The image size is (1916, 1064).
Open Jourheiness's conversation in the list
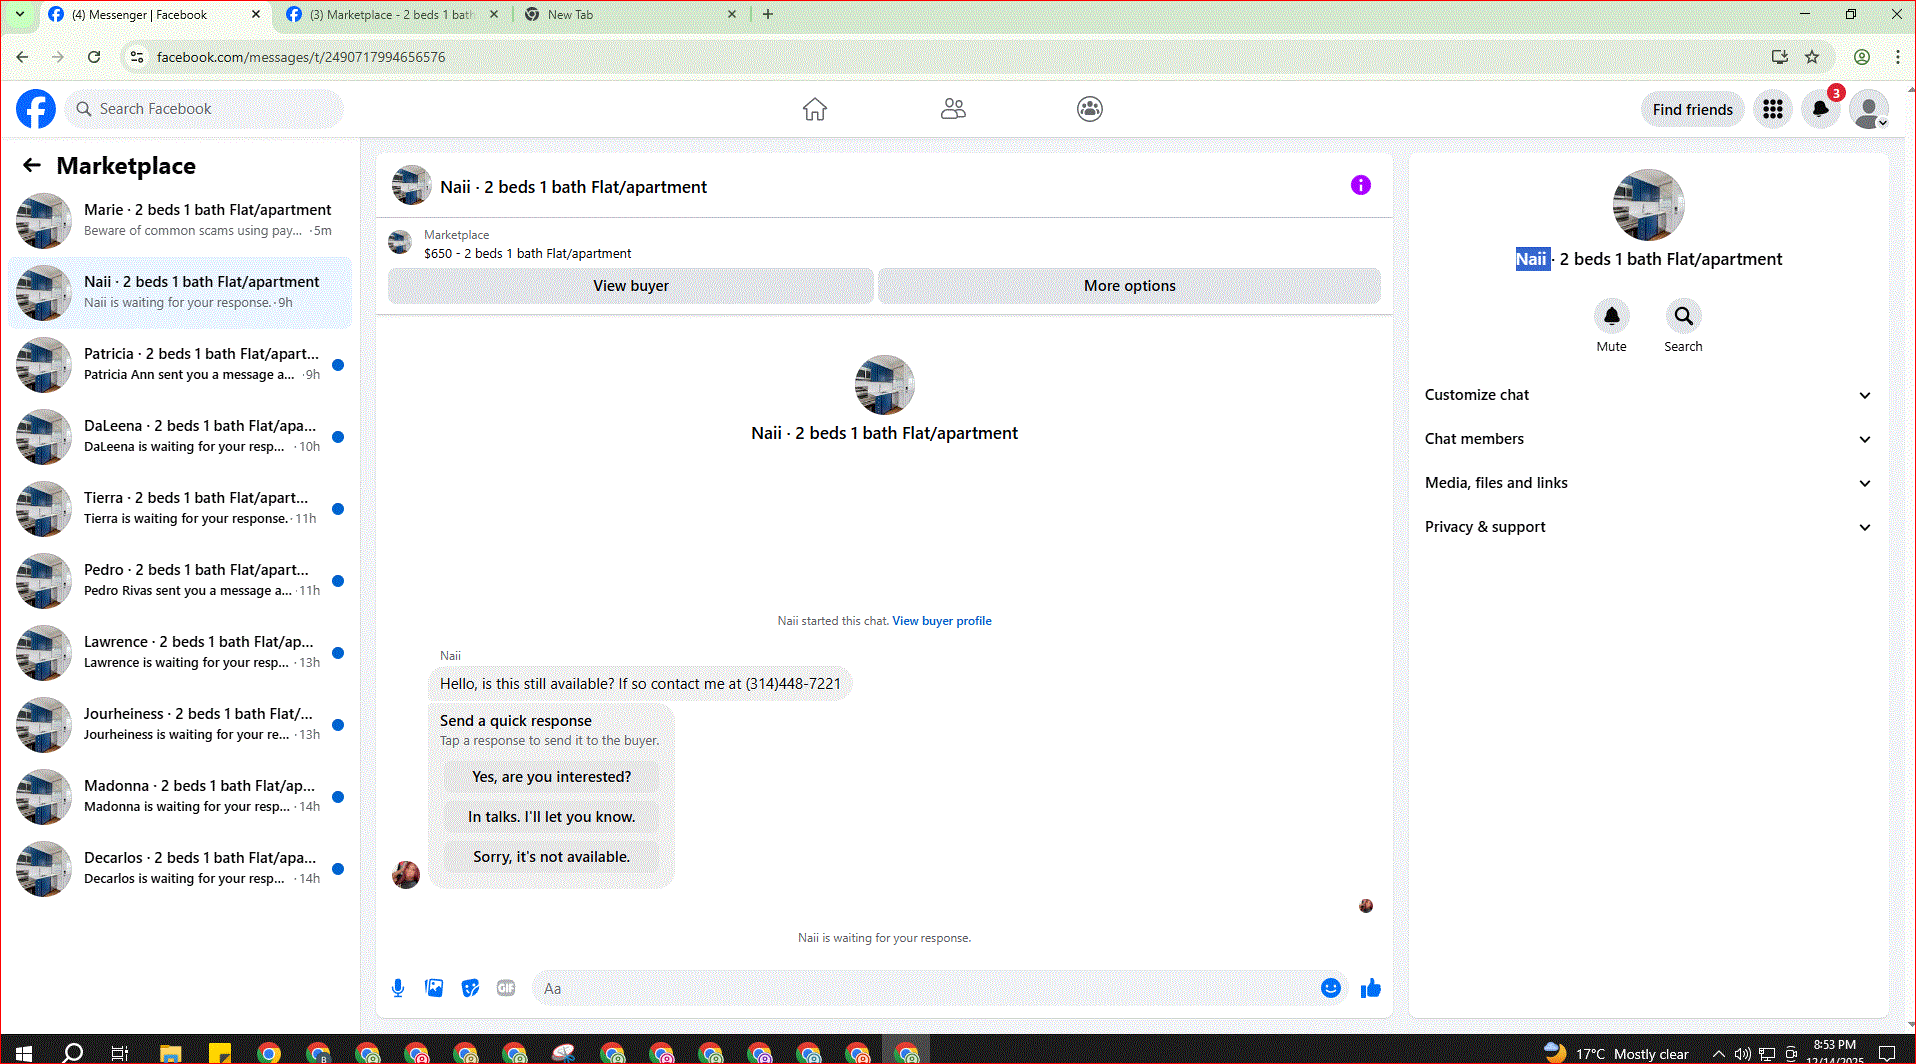(x=180, y=725)
